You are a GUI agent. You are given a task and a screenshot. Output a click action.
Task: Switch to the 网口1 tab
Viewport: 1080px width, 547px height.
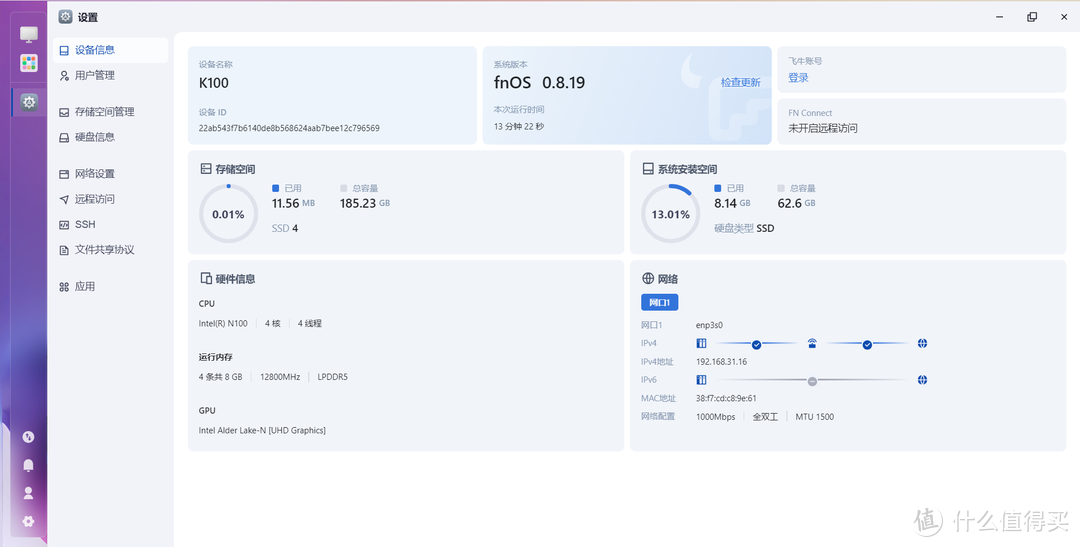point(659,302)
